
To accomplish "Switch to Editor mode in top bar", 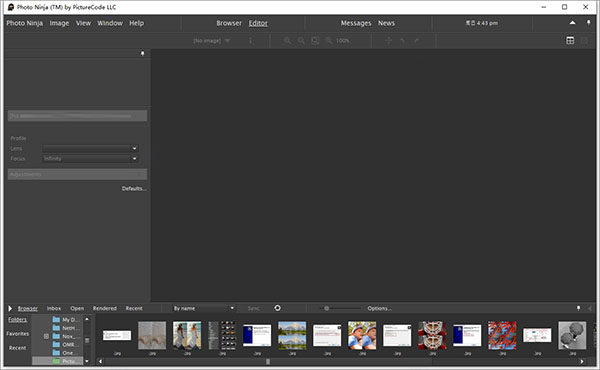I will point(258,23).
